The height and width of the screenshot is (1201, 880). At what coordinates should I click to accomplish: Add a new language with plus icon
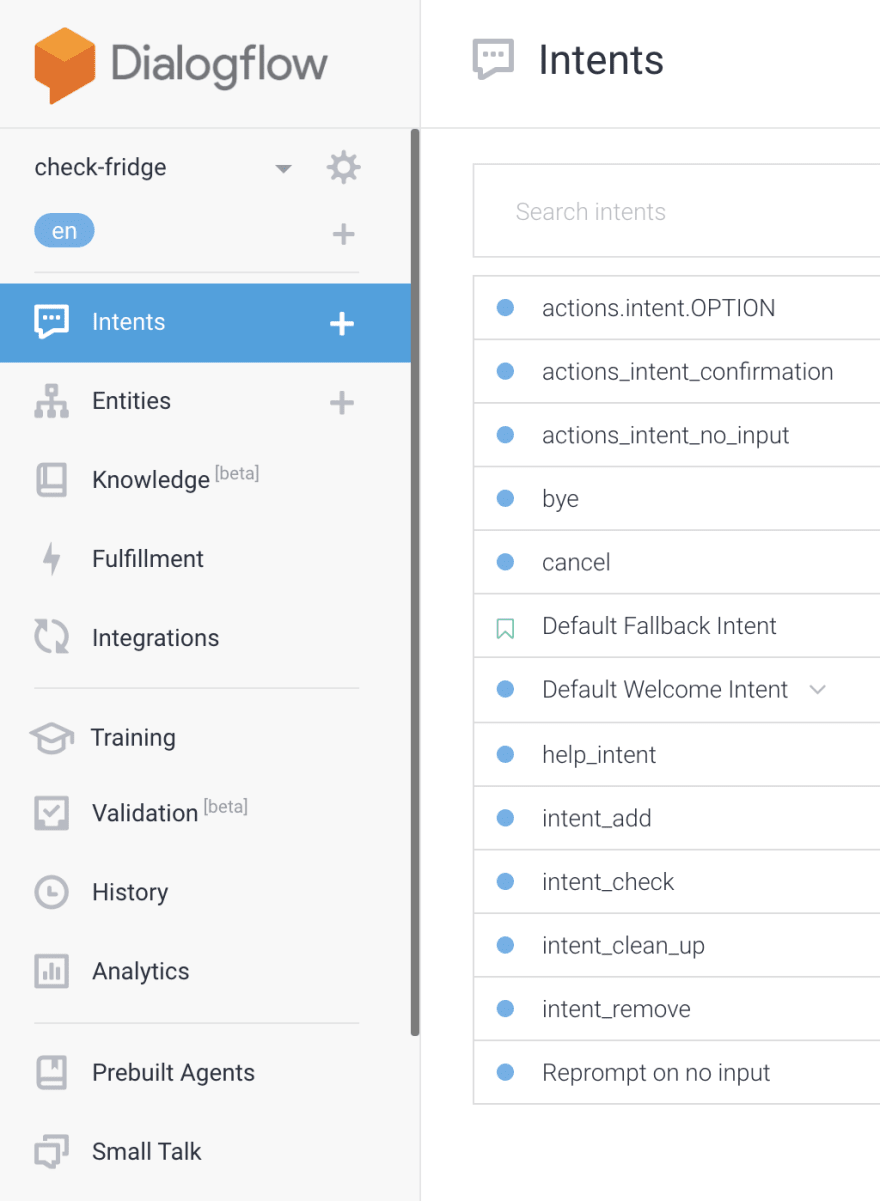343,234
